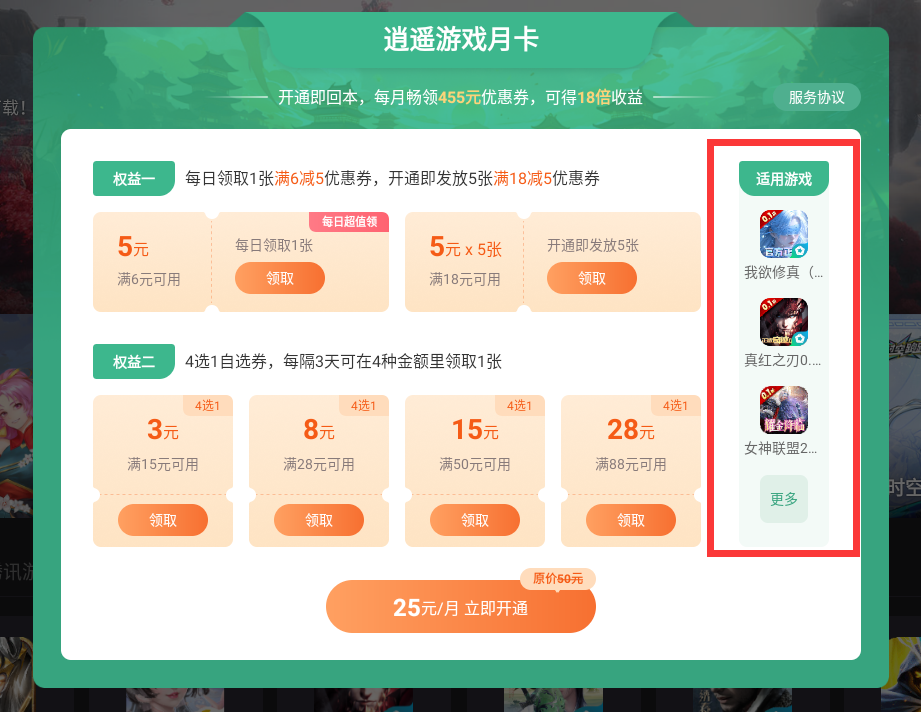Expand more applicable games with 更多
Screen dimensions: 921x712
pyautogui.click(x=784, y=499)
